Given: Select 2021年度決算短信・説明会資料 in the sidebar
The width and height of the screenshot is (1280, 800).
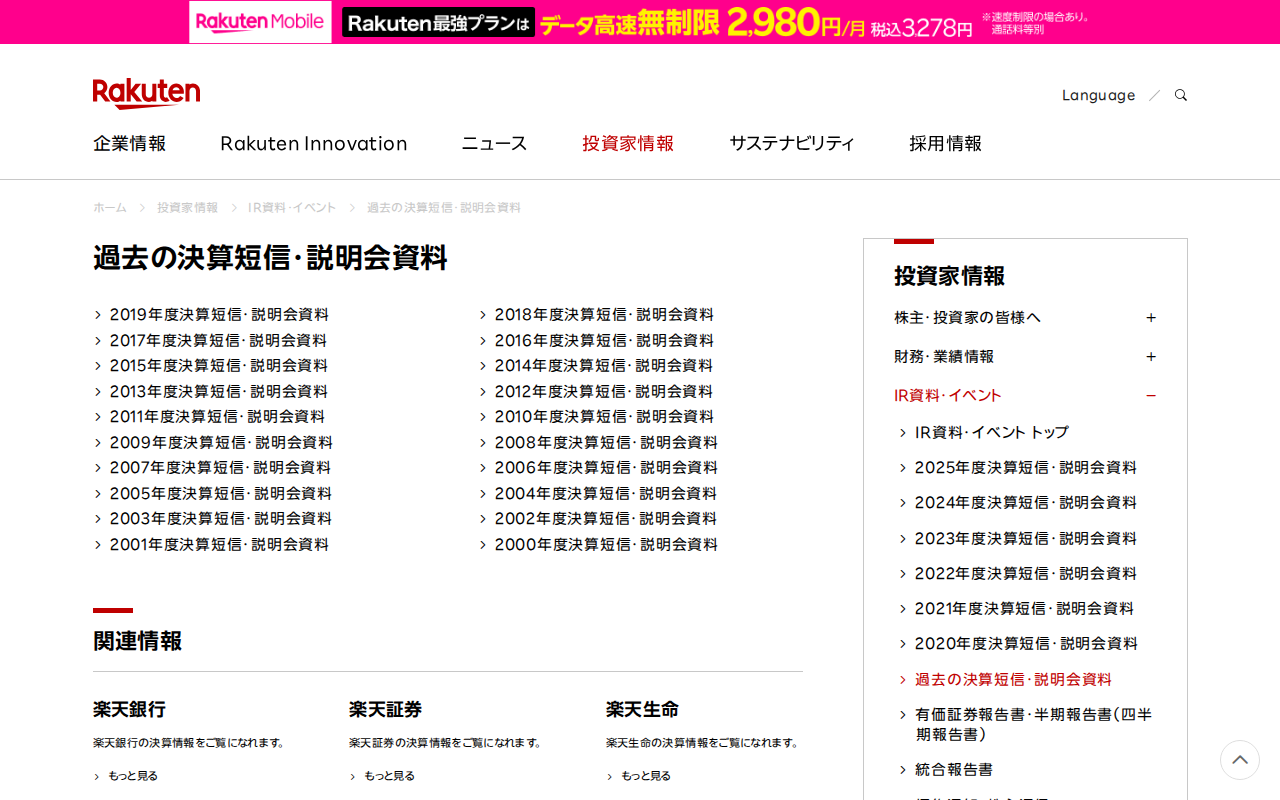Looking at the screenshot, I should (1025, 609).
